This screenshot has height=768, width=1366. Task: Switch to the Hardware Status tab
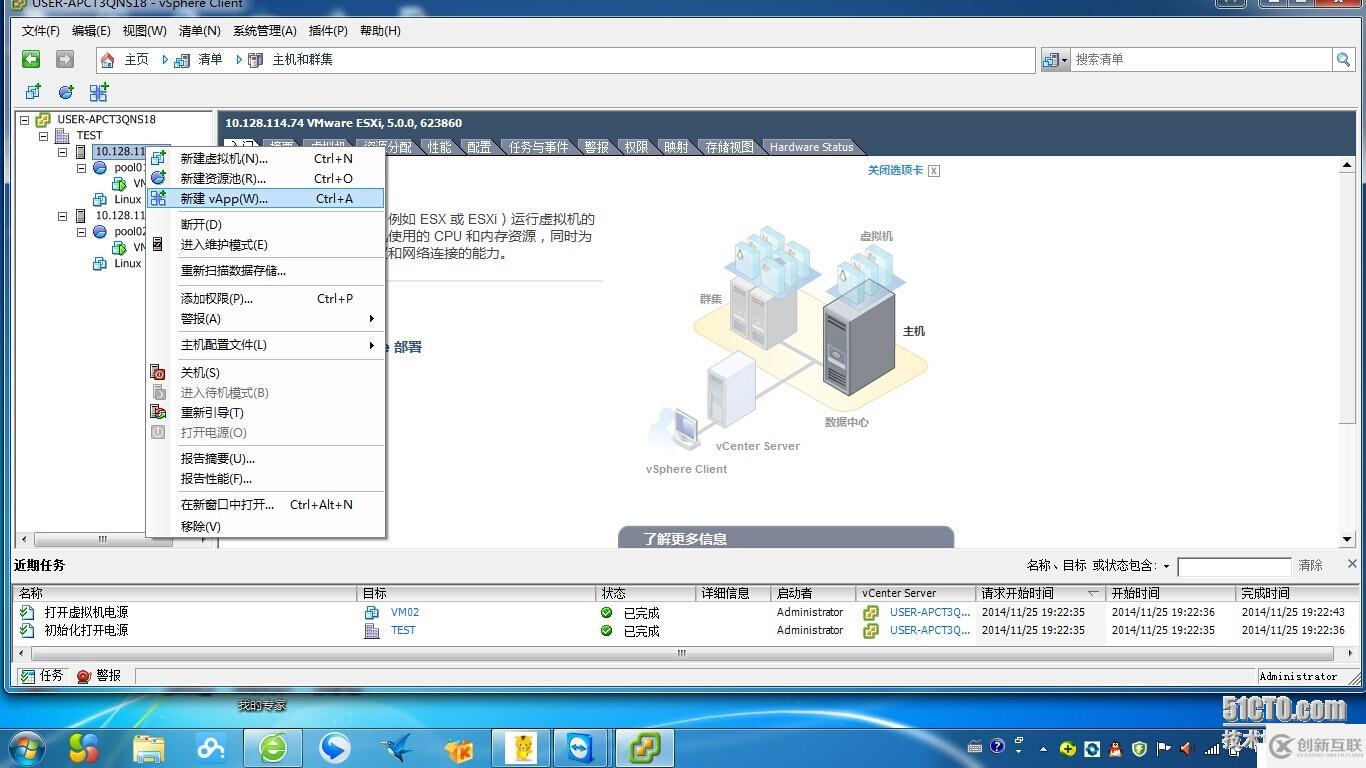(811, 147)
